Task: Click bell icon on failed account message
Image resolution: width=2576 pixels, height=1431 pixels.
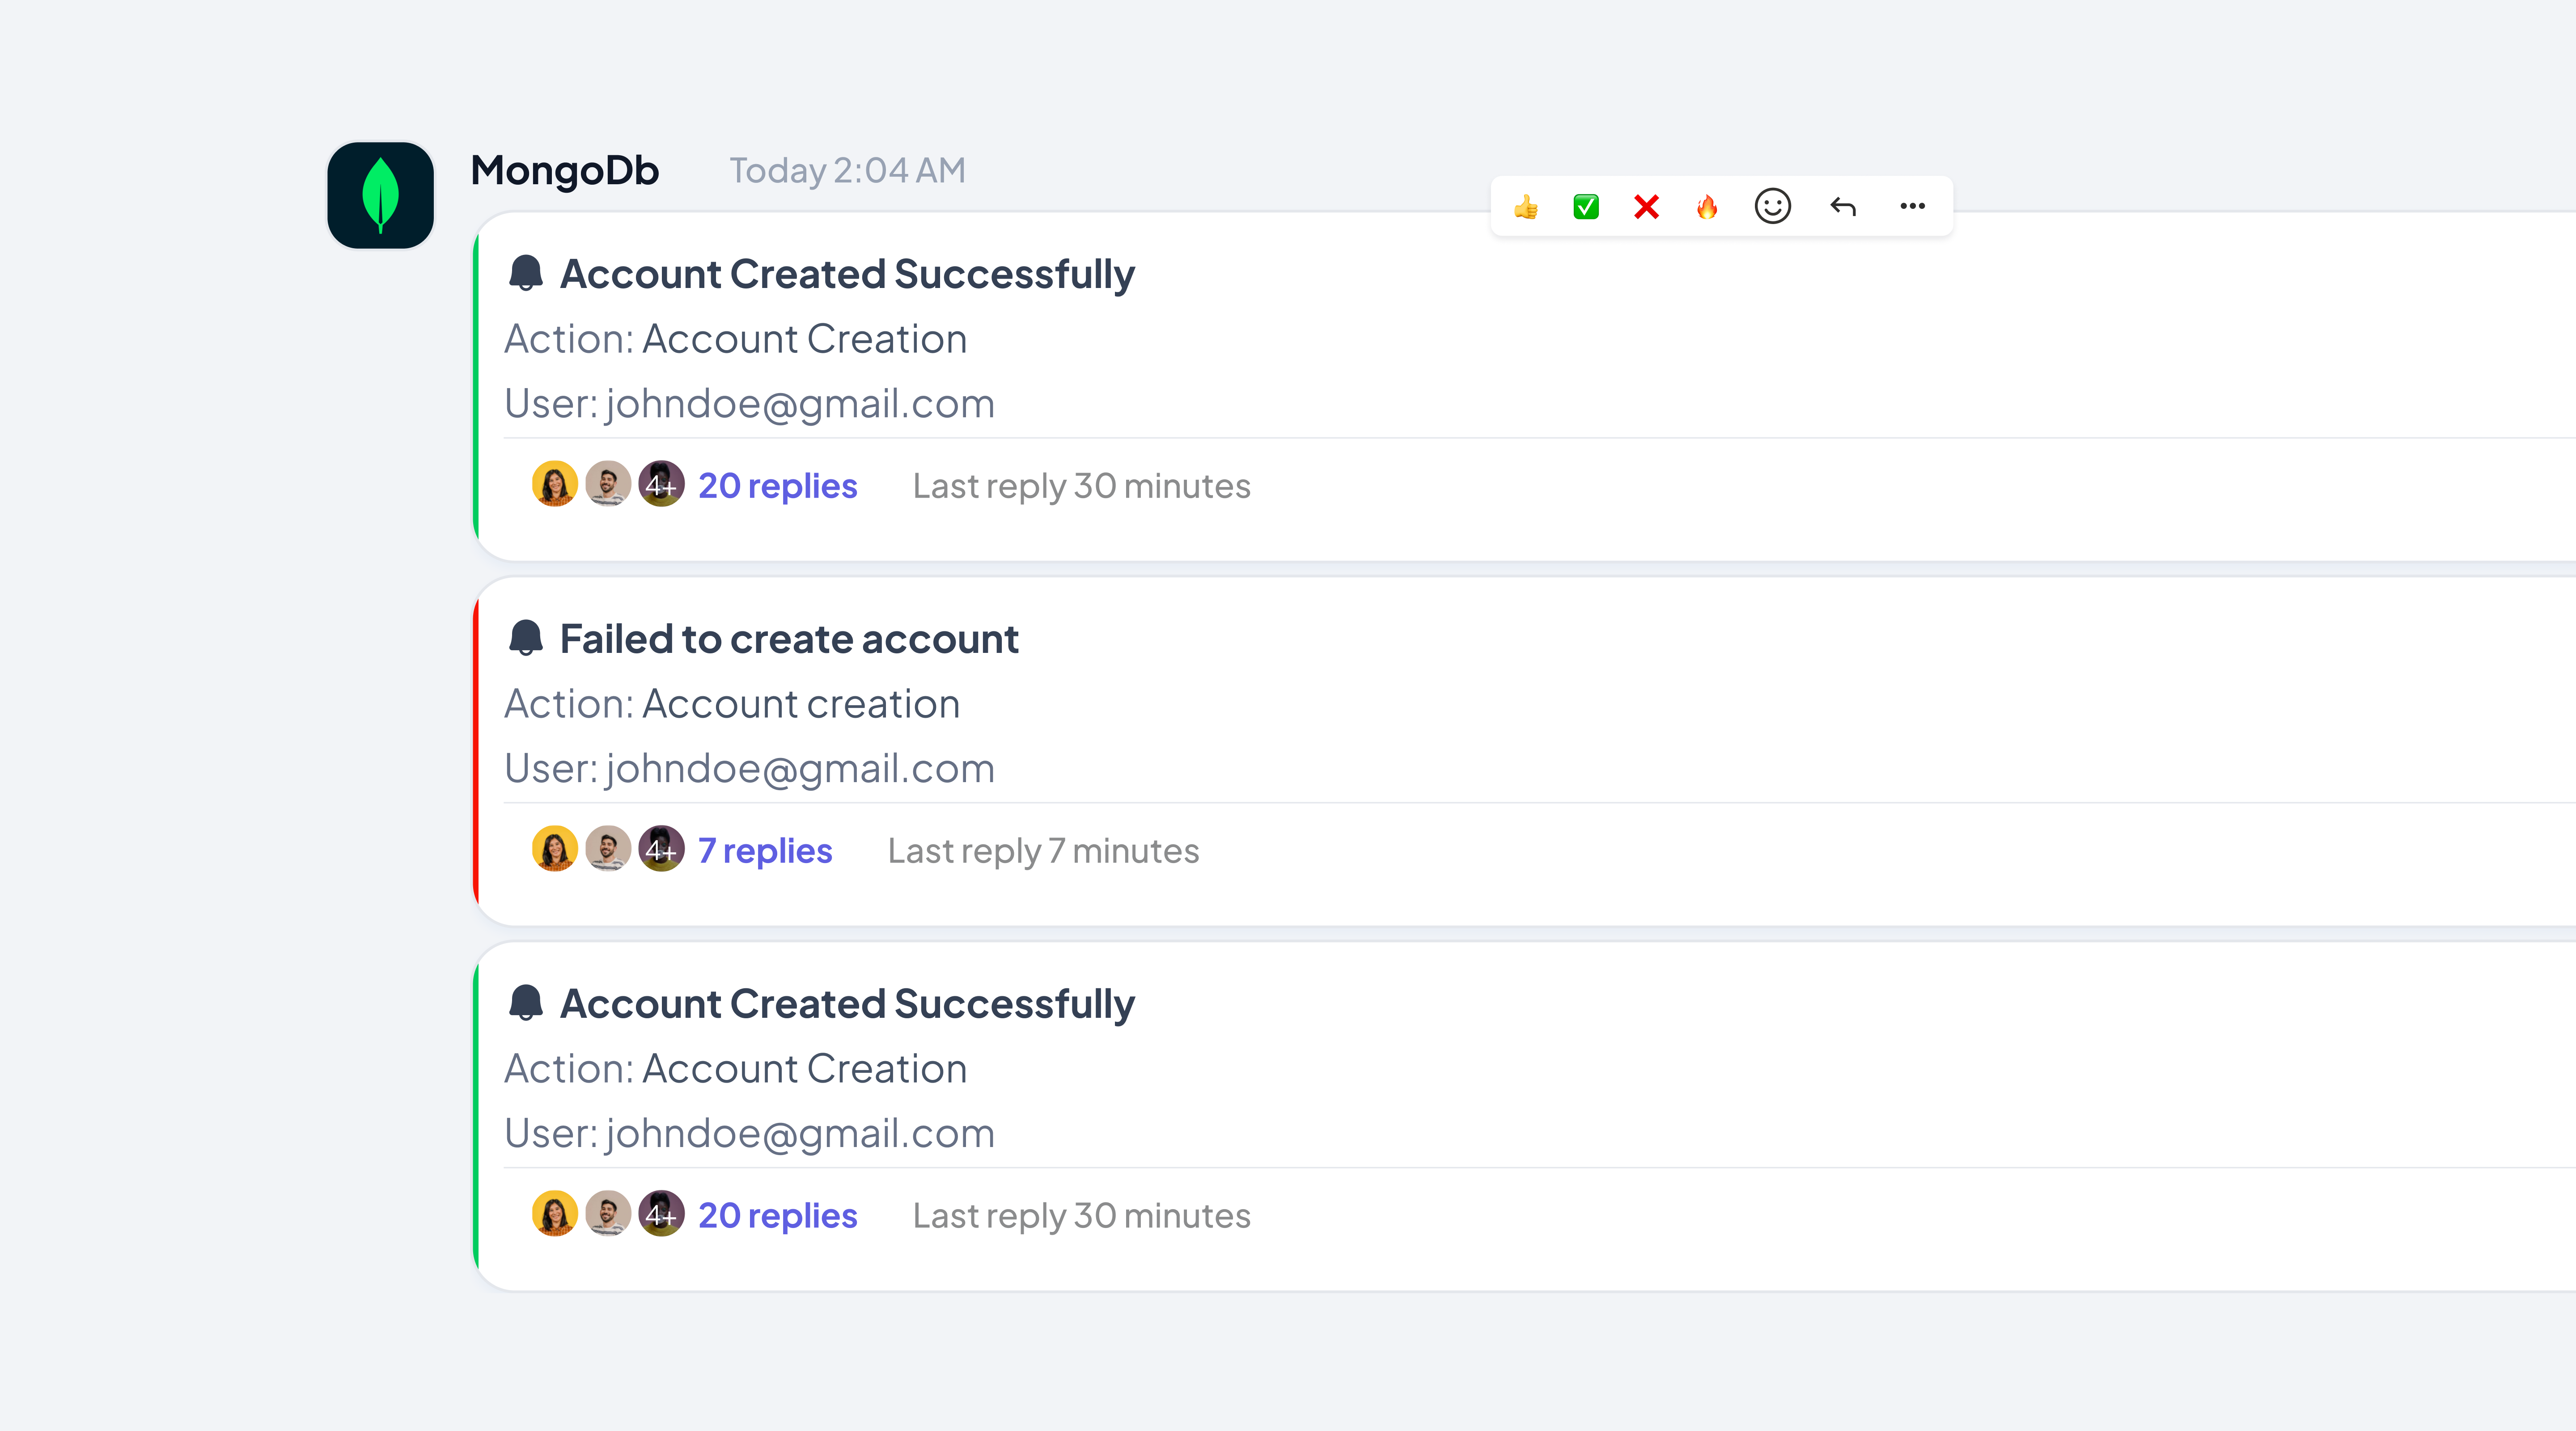Action: (x=526, y=638)
